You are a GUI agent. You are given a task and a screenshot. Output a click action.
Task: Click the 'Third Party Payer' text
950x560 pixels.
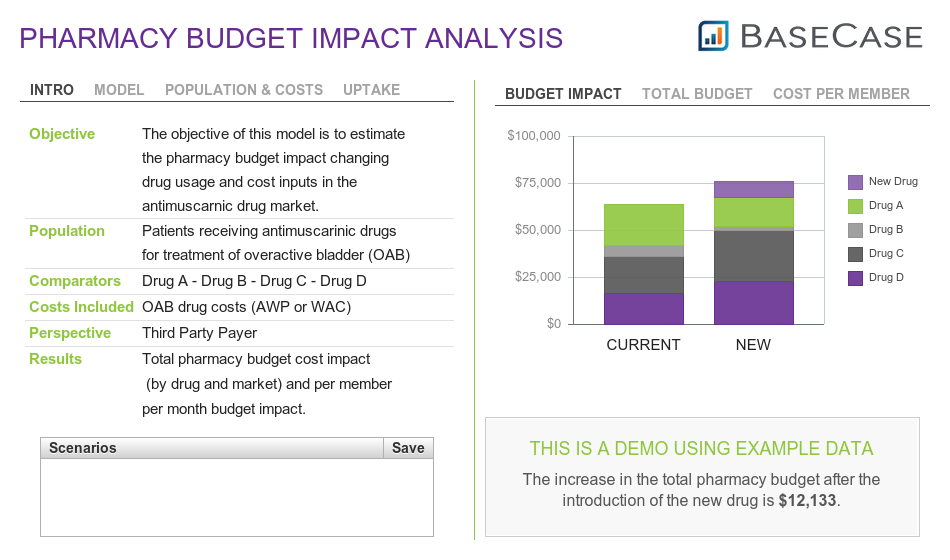199,333
